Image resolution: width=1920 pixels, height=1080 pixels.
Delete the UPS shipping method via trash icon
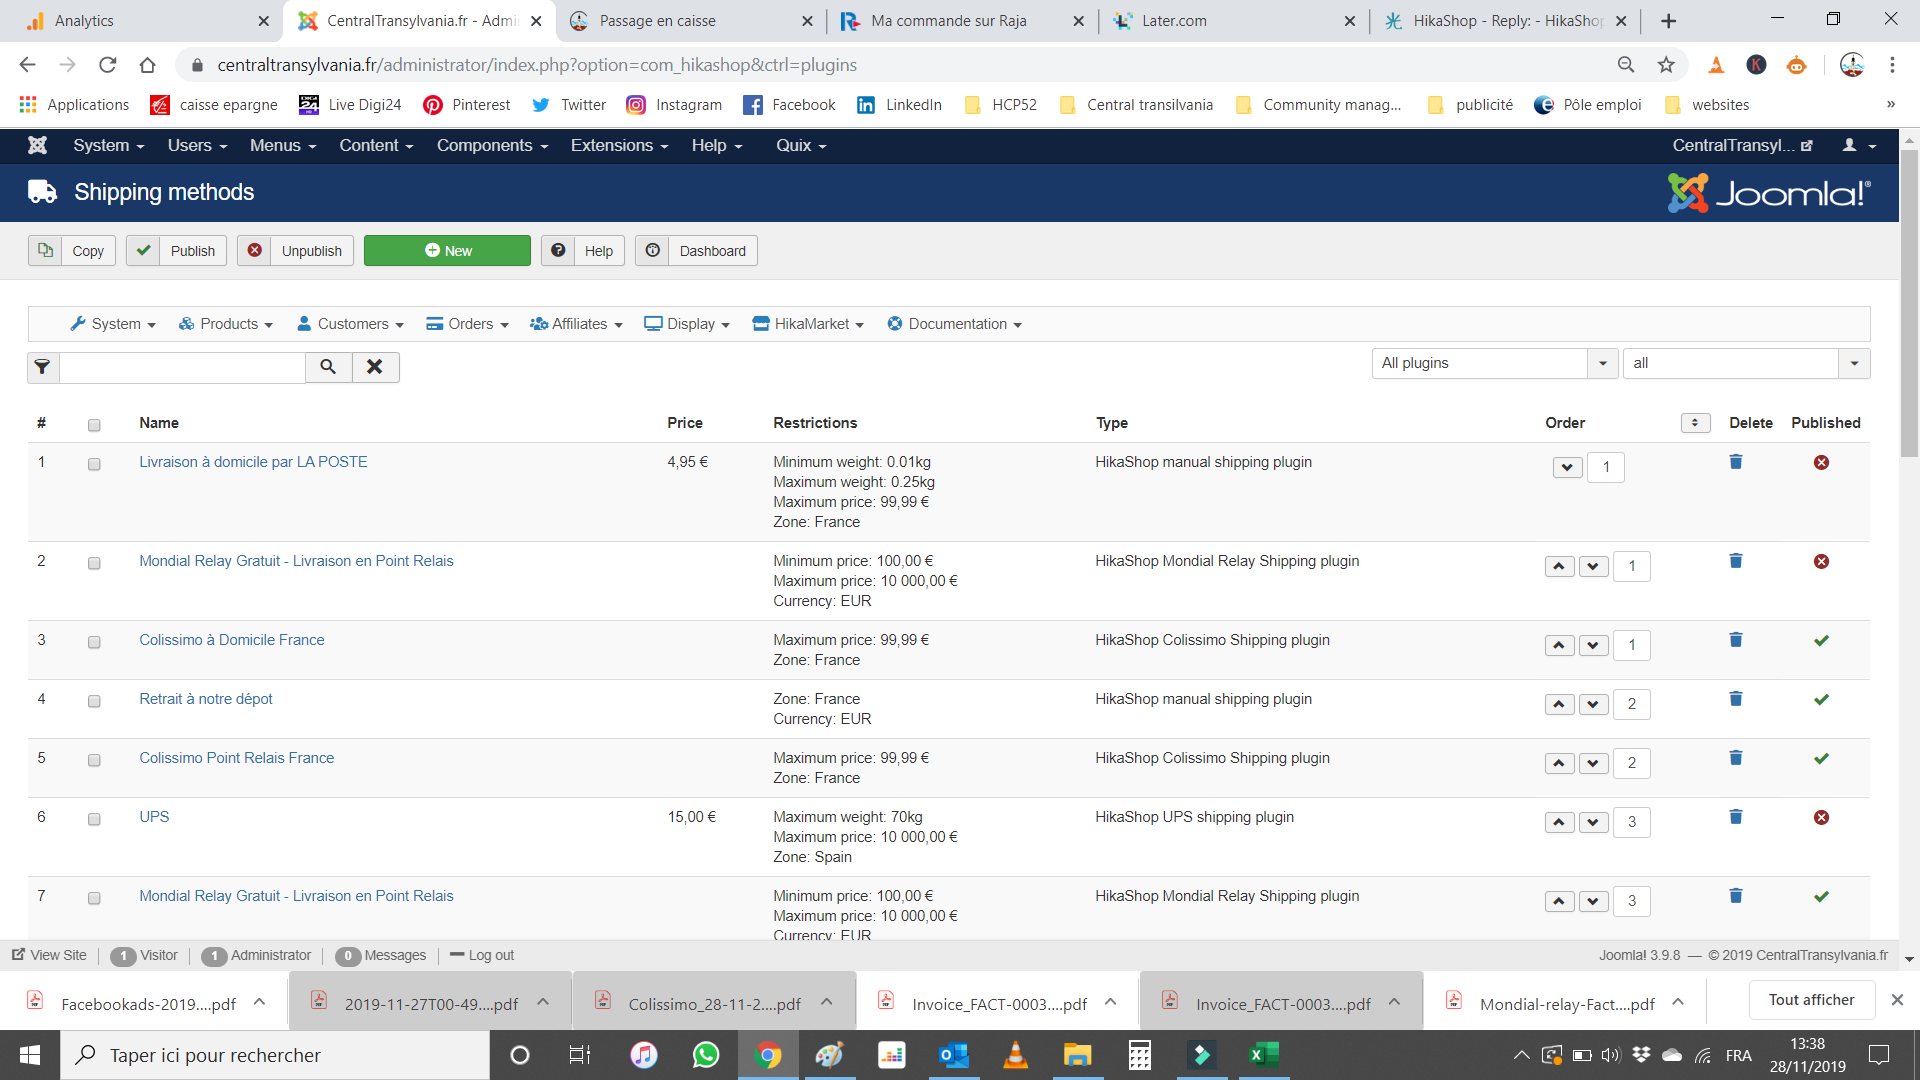click(x=1736, y=817)
